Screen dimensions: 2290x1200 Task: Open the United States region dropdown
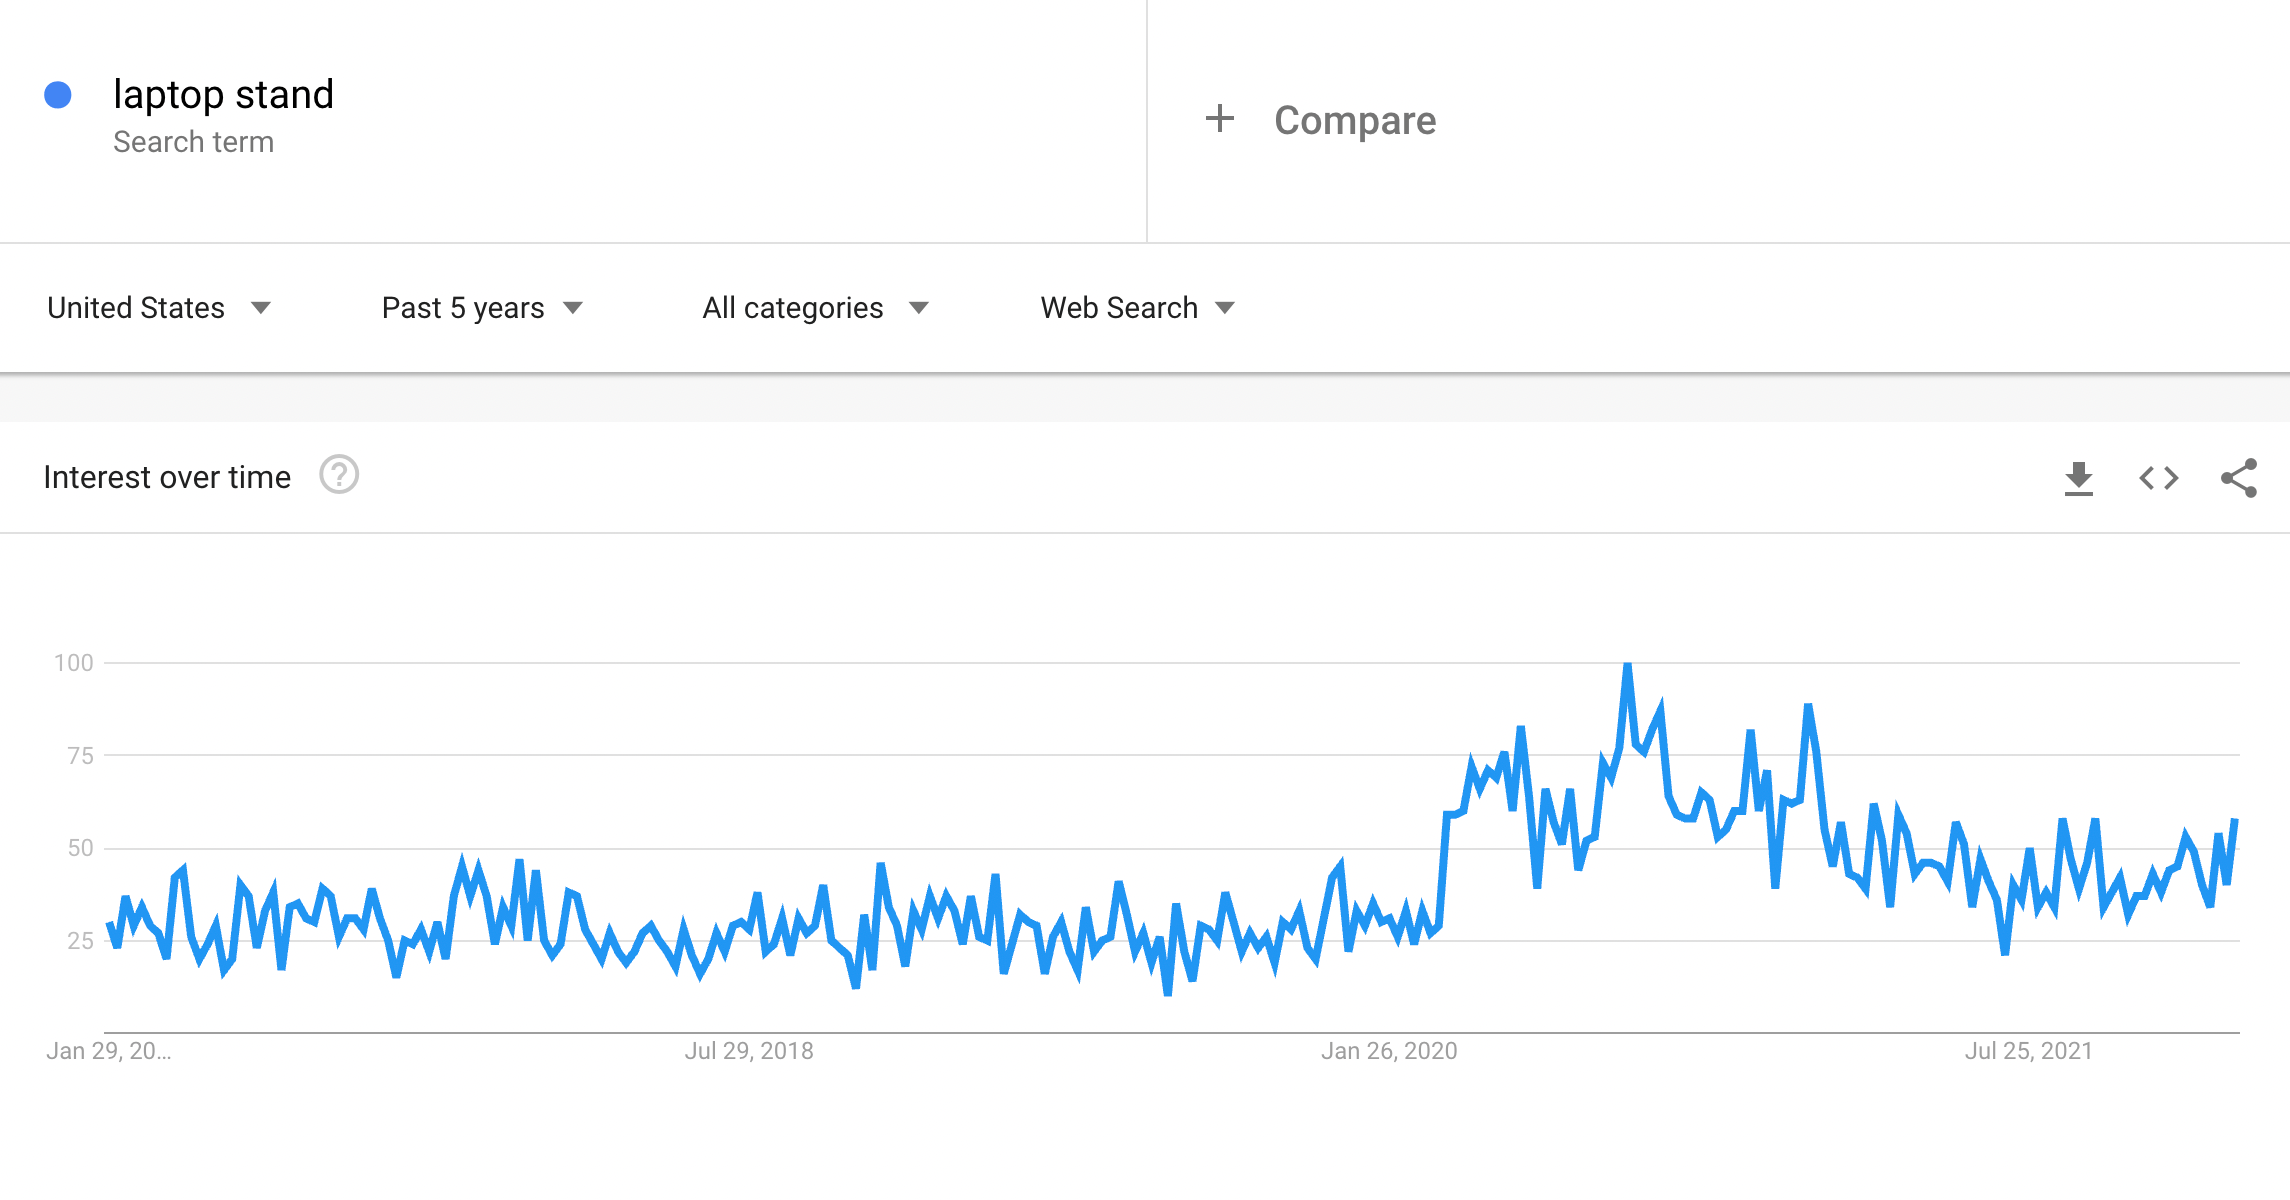(x=160, y=308)
